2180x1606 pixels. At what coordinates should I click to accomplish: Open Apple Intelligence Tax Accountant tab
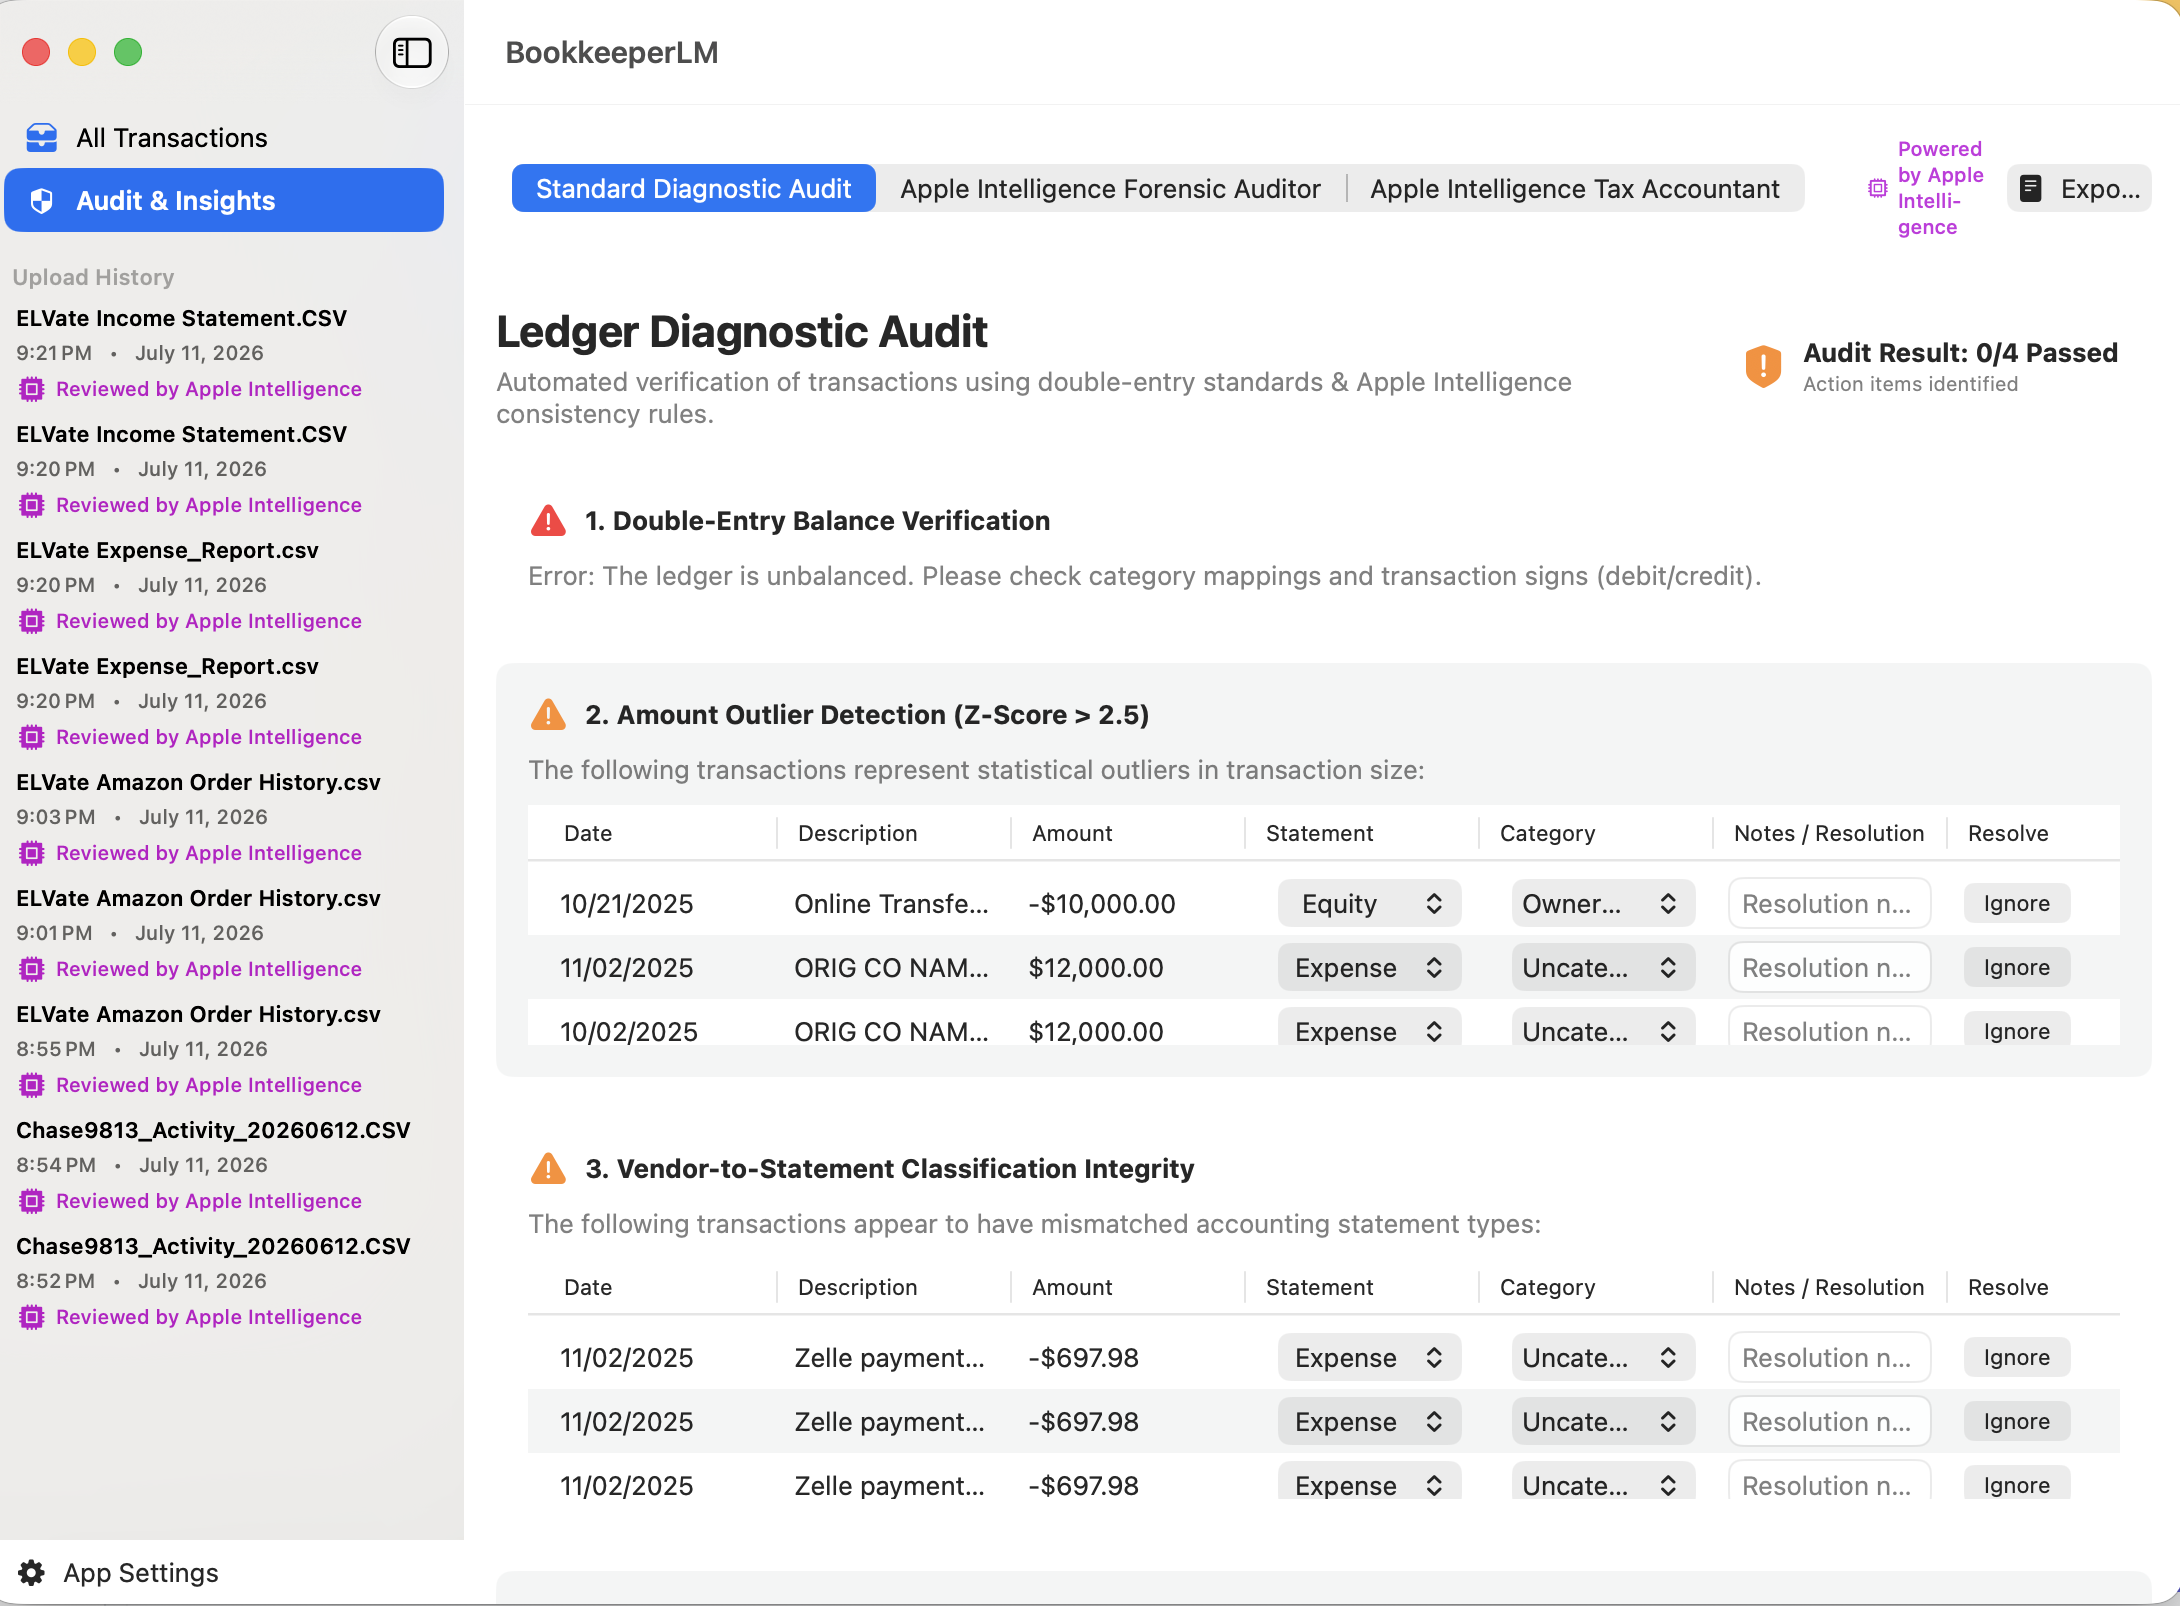click(x=1575, y=188)
